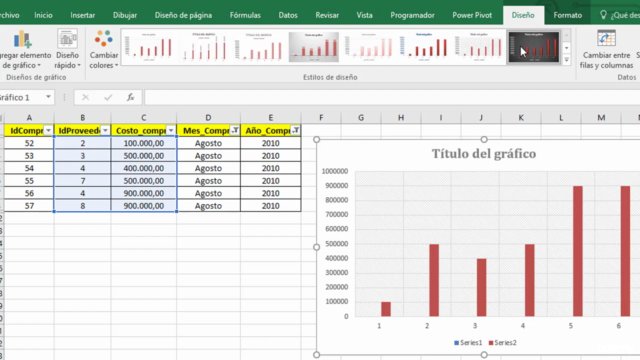Switch to the Power Pivot tab
640x360 pixels.
(472, 15)
